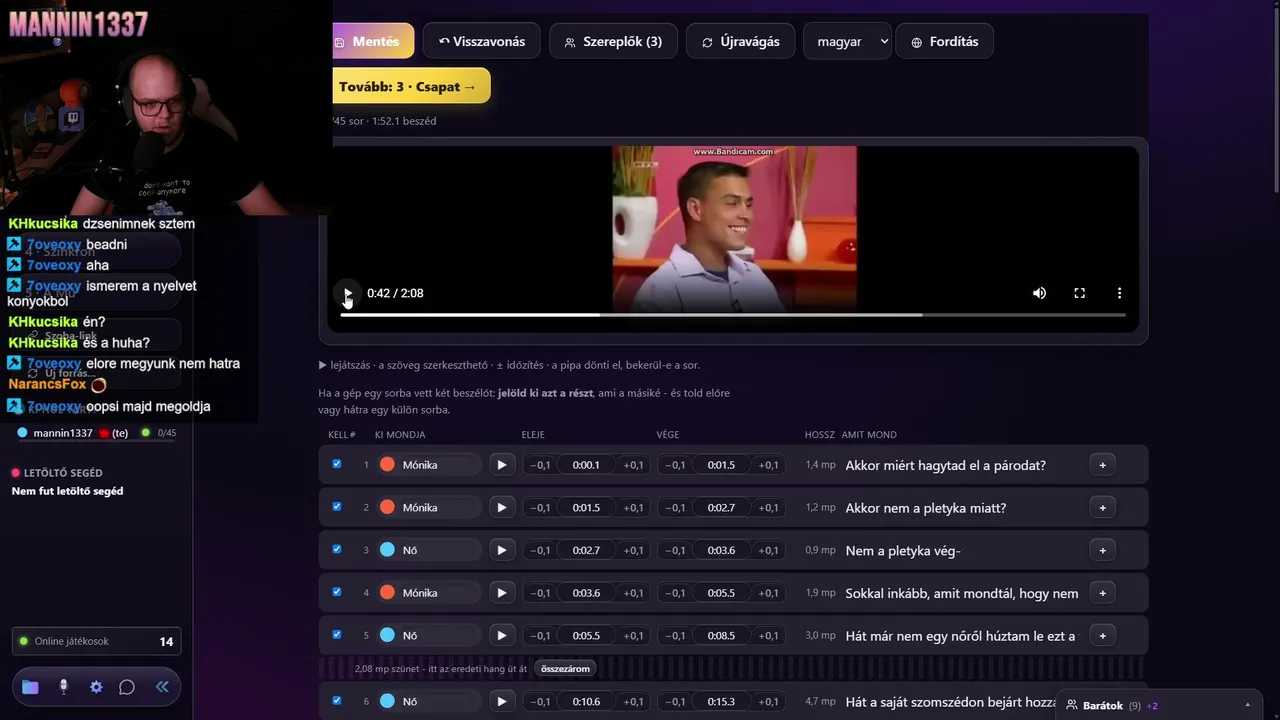Undo with the Visszavonás button
This screenshot has height=720, width=1280.
pos(482,41)
